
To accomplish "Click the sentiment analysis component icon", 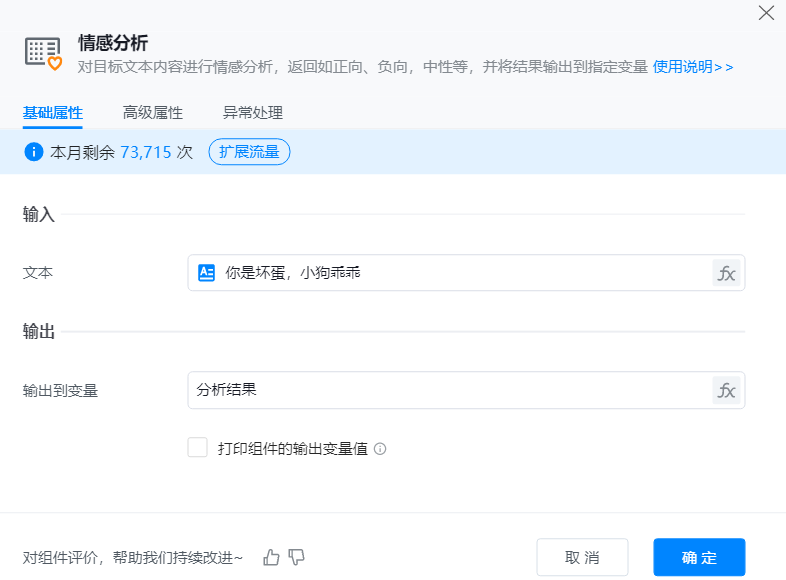I will click(43, 54).
